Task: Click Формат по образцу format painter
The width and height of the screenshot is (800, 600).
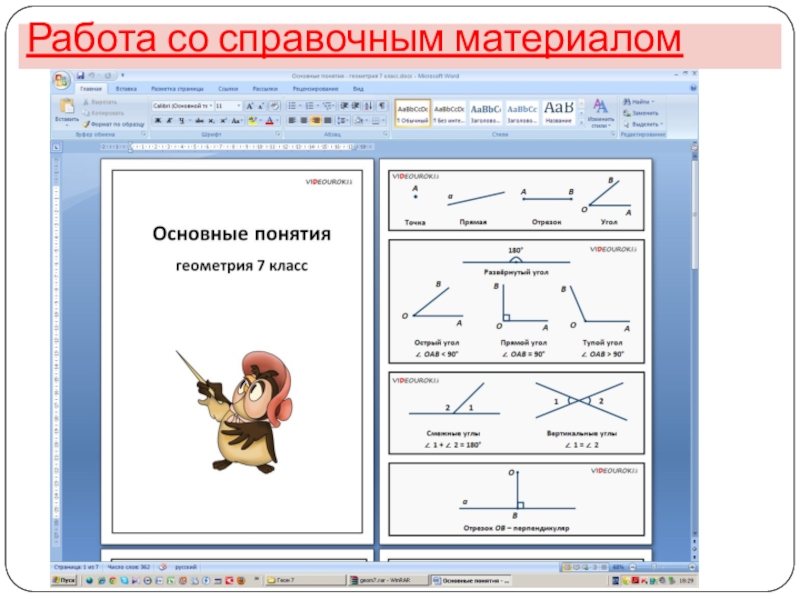Action: pyautogui.click(x=114, y=124)
